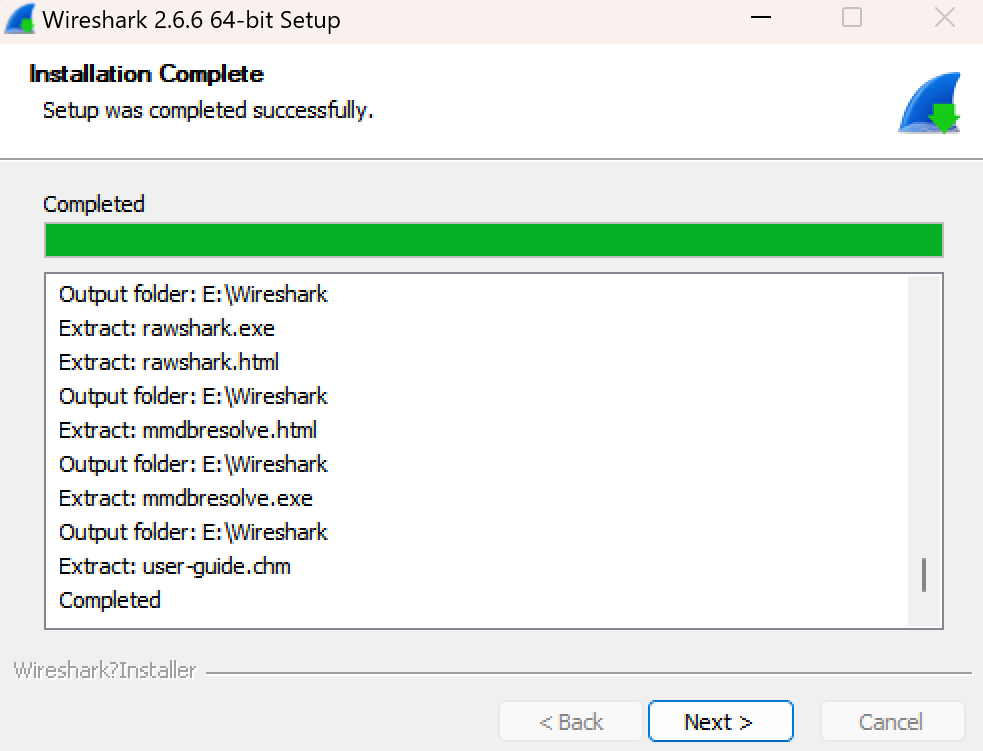Click the Wireshark installer logo in header
This screenshot has width=983, height=751.
click(929, 104)
